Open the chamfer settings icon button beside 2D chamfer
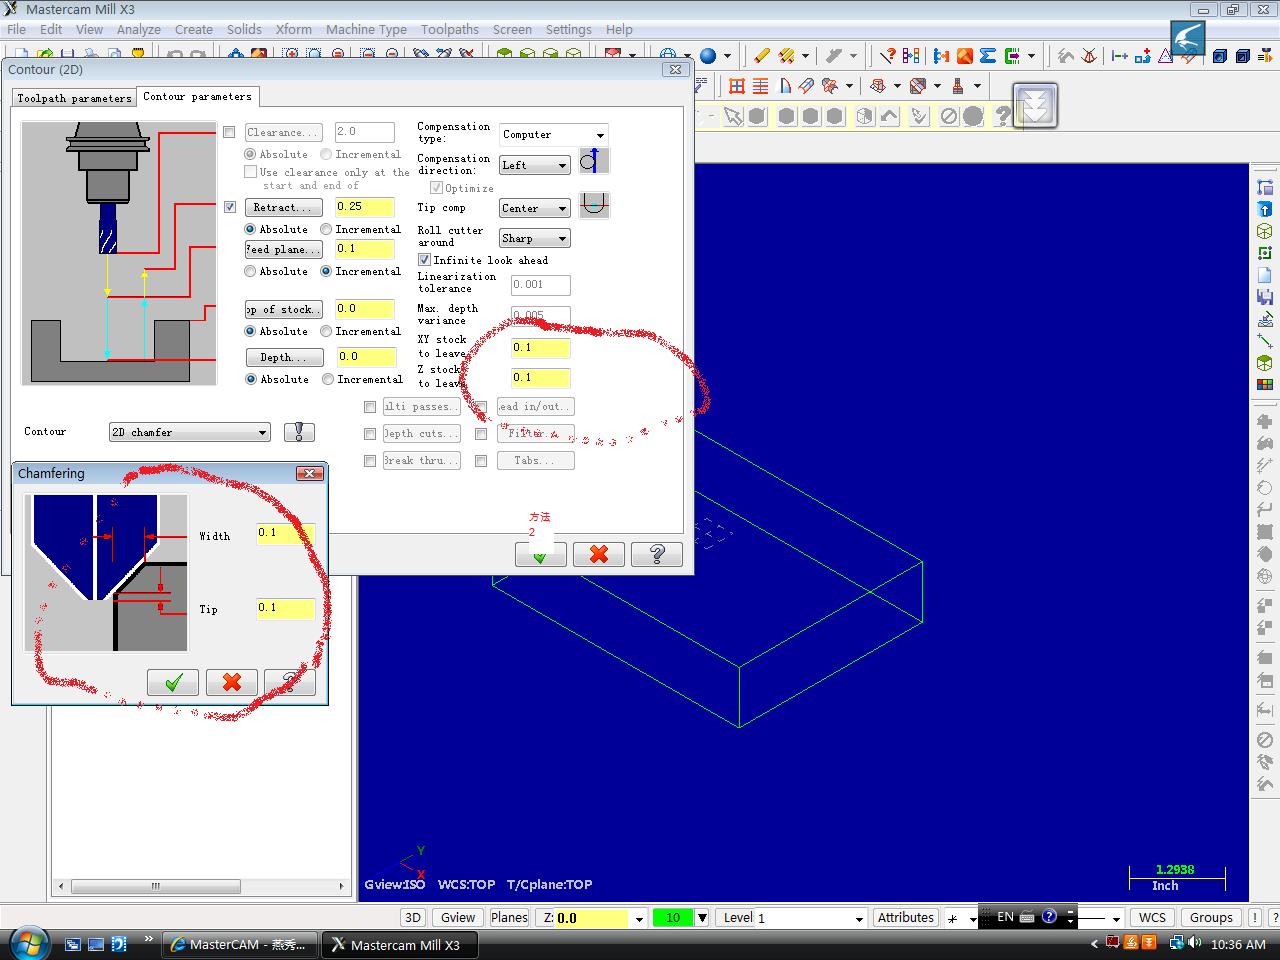The width and height of the screenshot is (1280, 960). [x=299, y=432]
